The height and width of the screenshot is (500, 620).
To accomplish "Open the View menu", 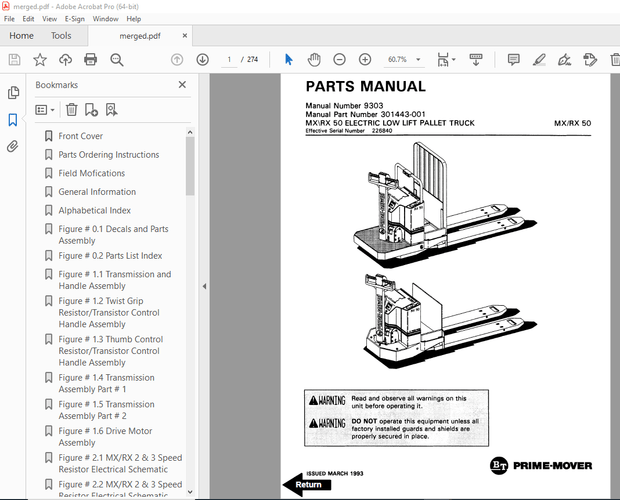I will (x=49, y=19).
